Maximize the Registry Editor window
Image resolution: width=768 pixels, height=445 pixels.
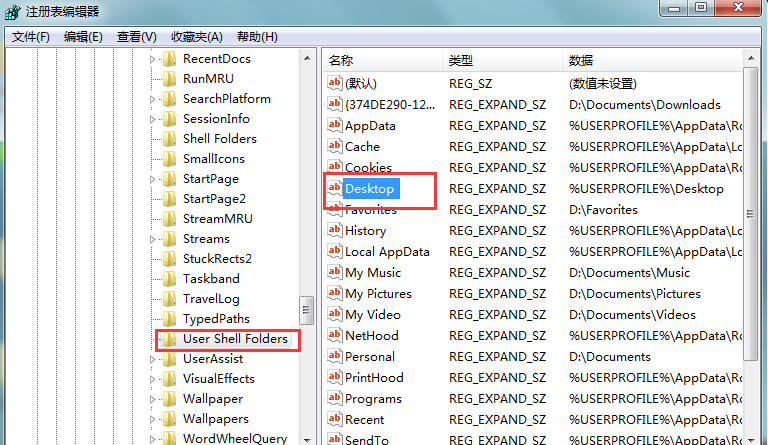[x=701, y=8]
